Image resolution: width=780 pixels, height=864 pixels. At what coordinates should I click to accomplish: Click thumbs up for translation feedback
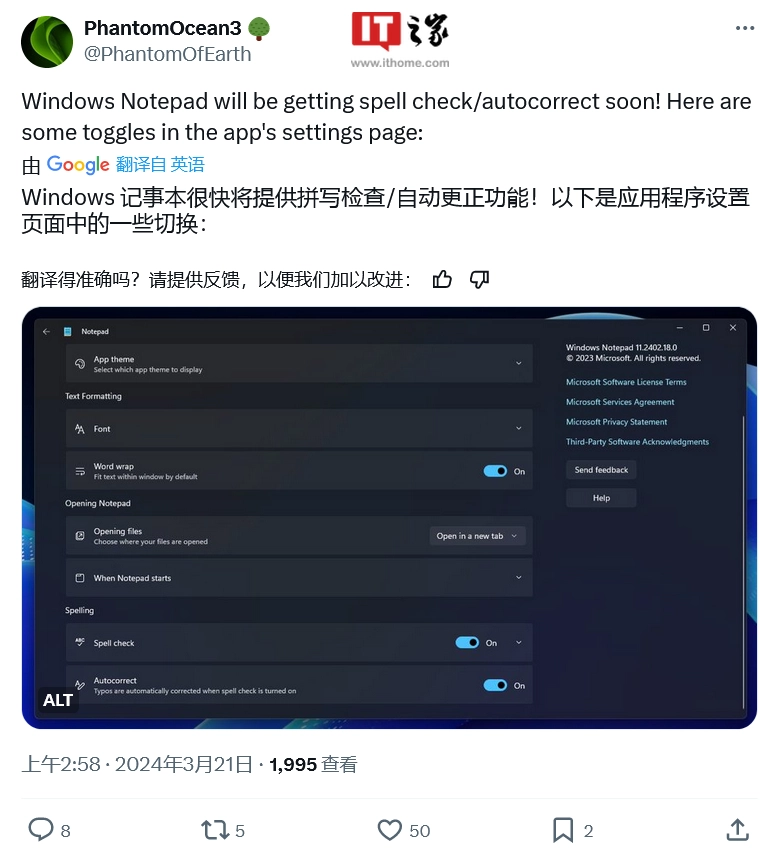click(x=442, y=280)
